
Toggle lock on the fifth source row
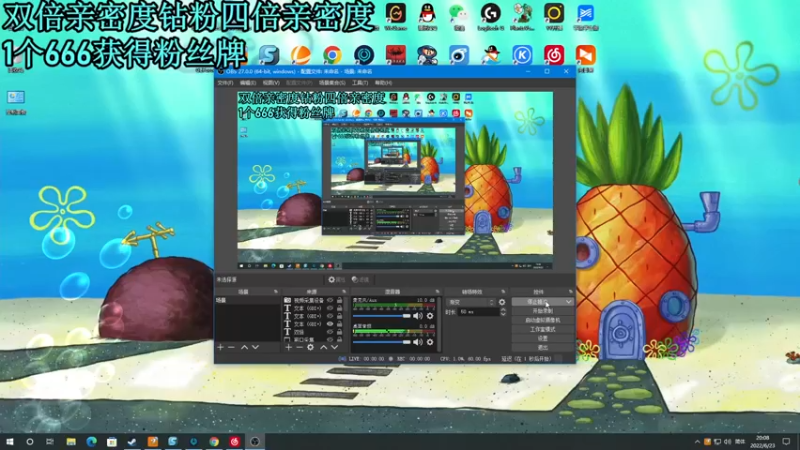coord(340,332)
